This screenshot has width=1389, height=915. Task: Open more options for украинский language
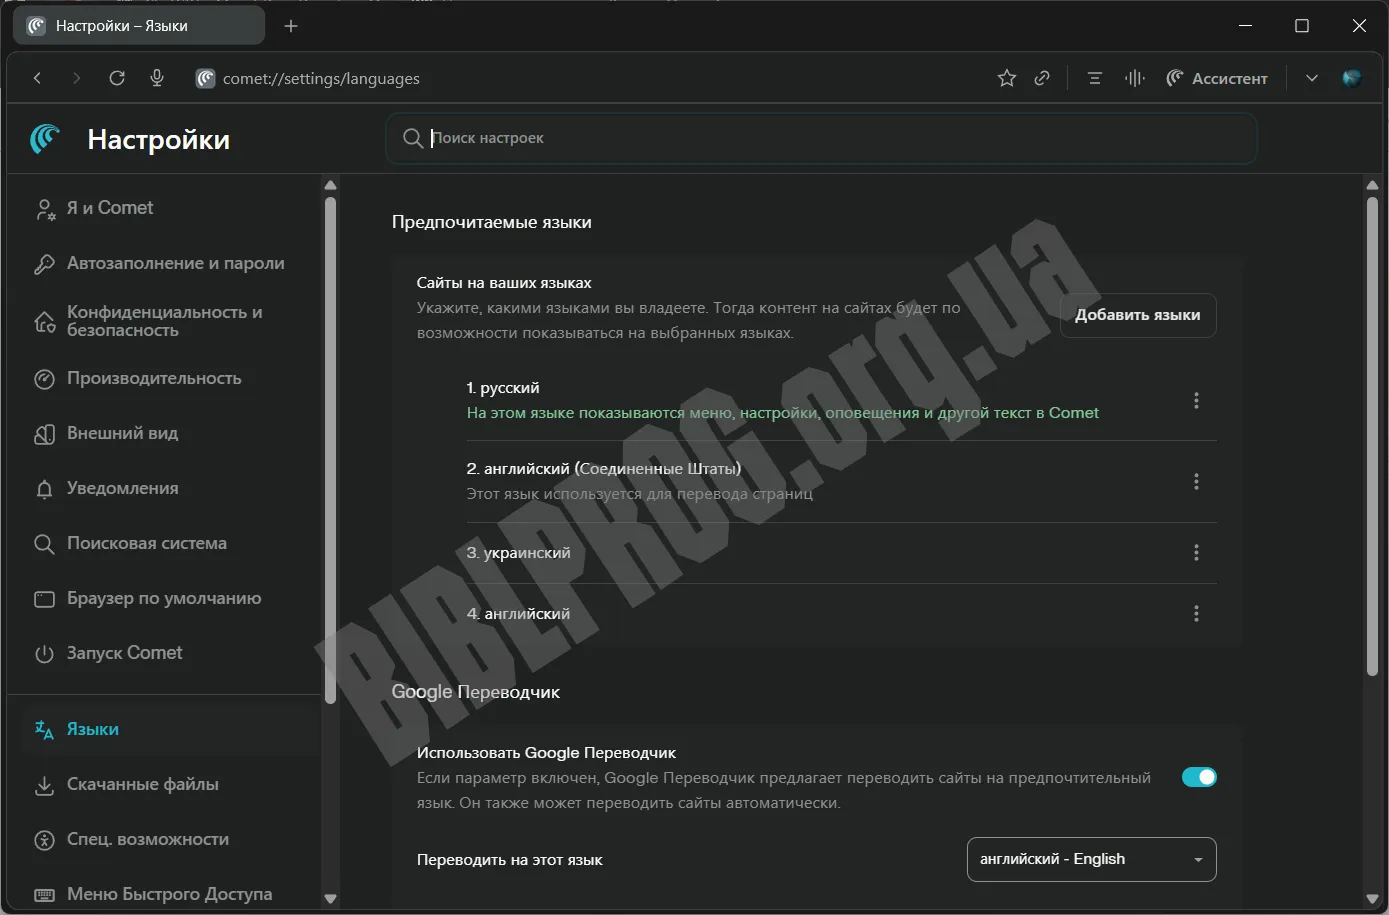(x=1196, y=553)
